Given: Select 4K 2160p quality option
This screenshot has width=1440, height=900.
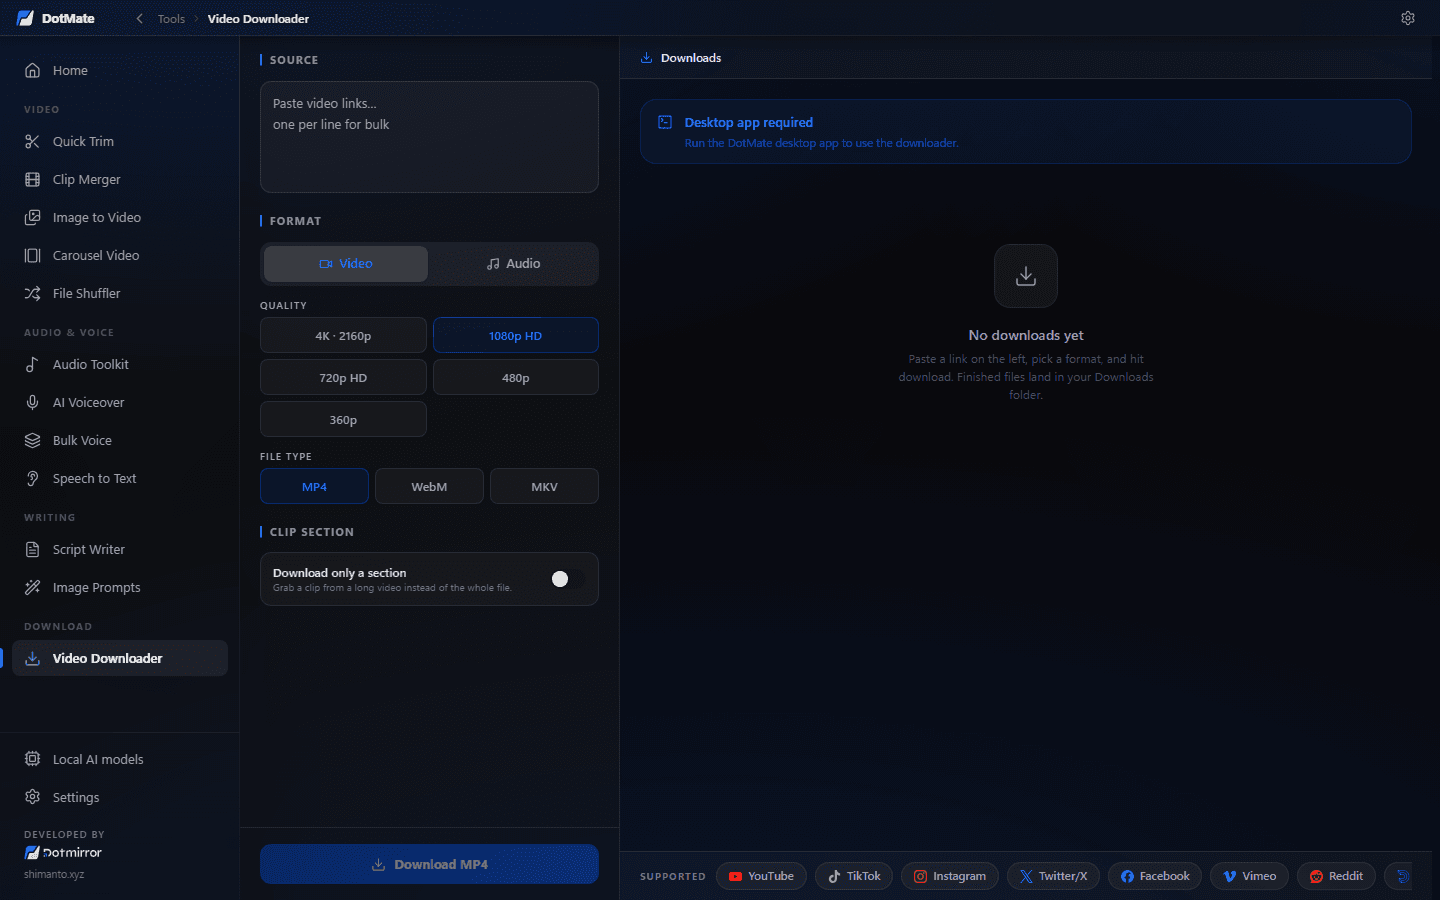Looking at the screenshot, I should 343,336.
